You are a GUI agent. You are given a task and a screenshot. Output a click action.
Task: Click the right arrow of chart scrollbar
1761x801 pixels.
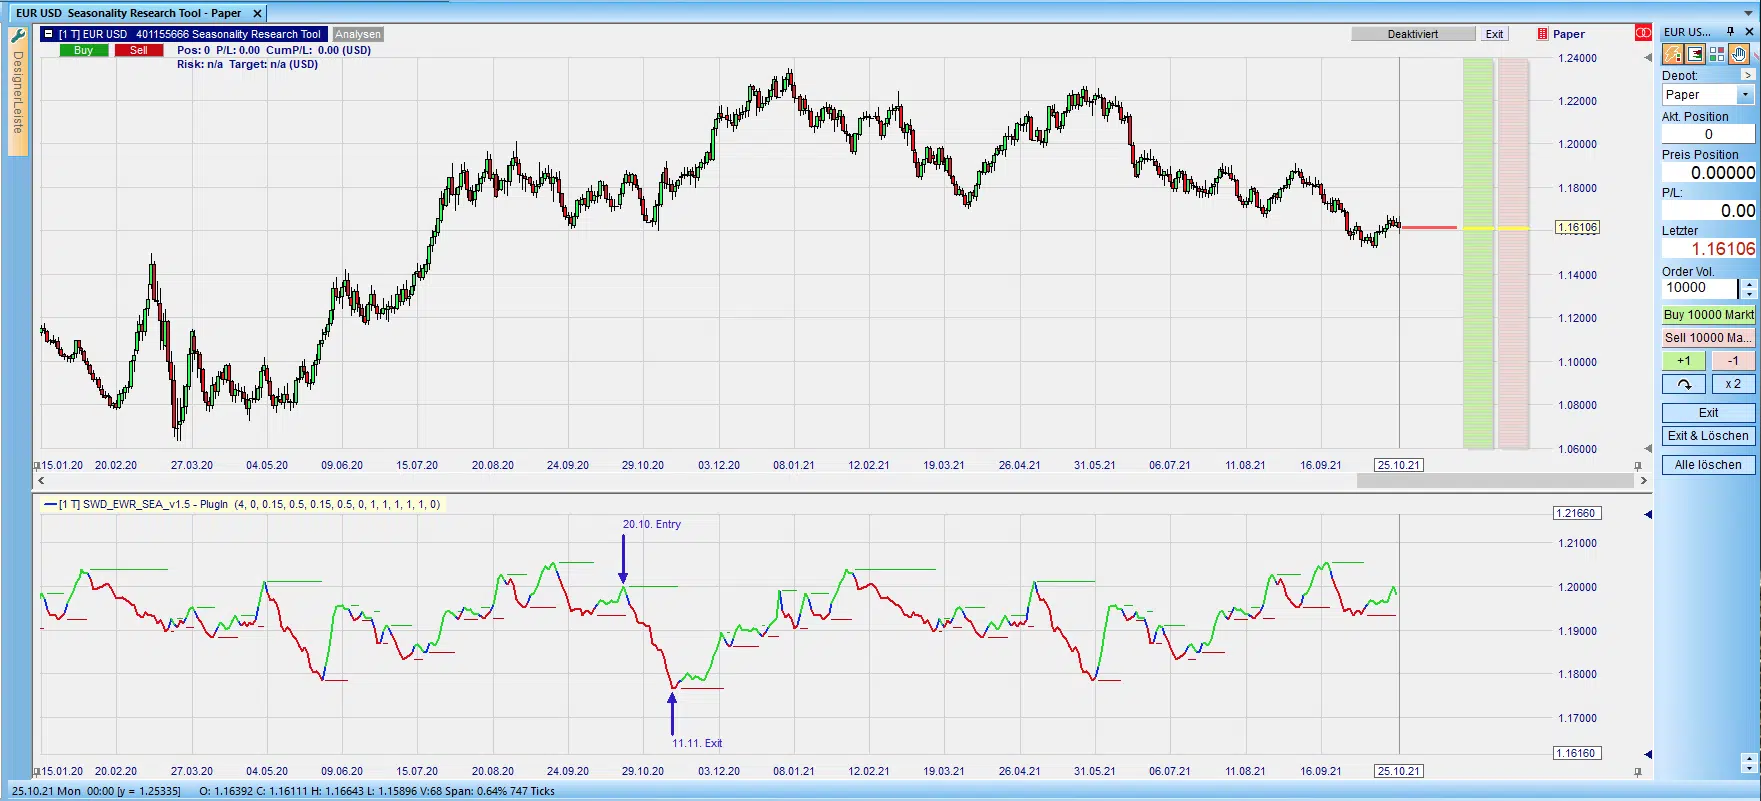click(x=1644, y=481)
